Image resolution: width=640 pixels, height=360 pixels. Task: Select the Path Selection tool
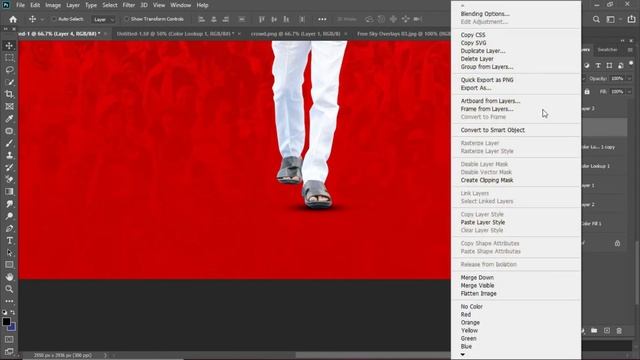[9, 253]
